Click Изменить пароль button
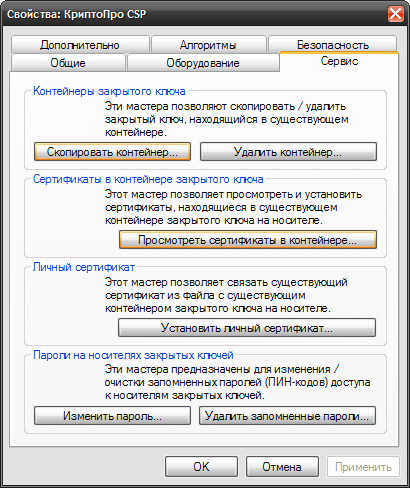This screenshot has width=410, height=488. coord(112,416)
